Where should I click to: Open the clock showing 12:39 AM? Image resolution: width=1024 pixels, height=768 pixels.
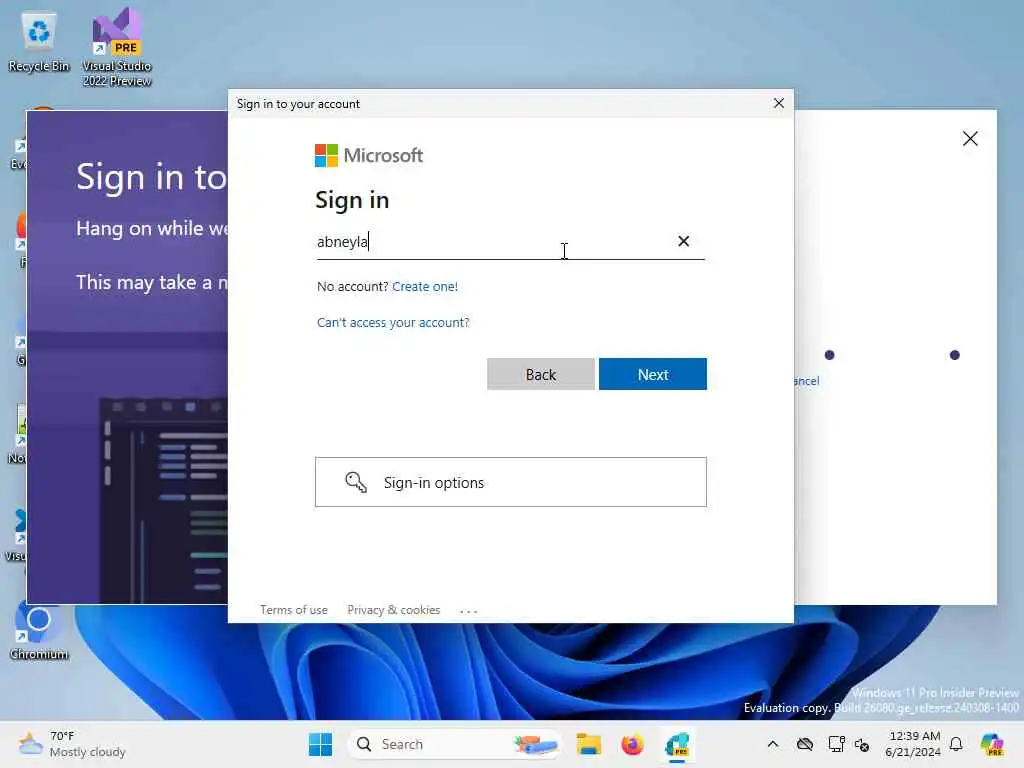(914, 744)
